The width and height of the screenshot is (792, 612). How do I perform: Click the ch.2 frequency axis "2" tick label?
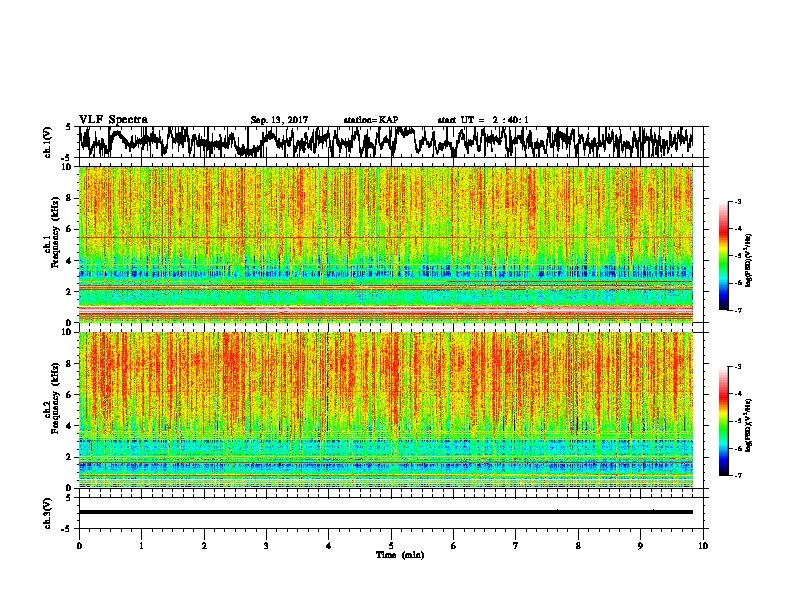(70, 457)
